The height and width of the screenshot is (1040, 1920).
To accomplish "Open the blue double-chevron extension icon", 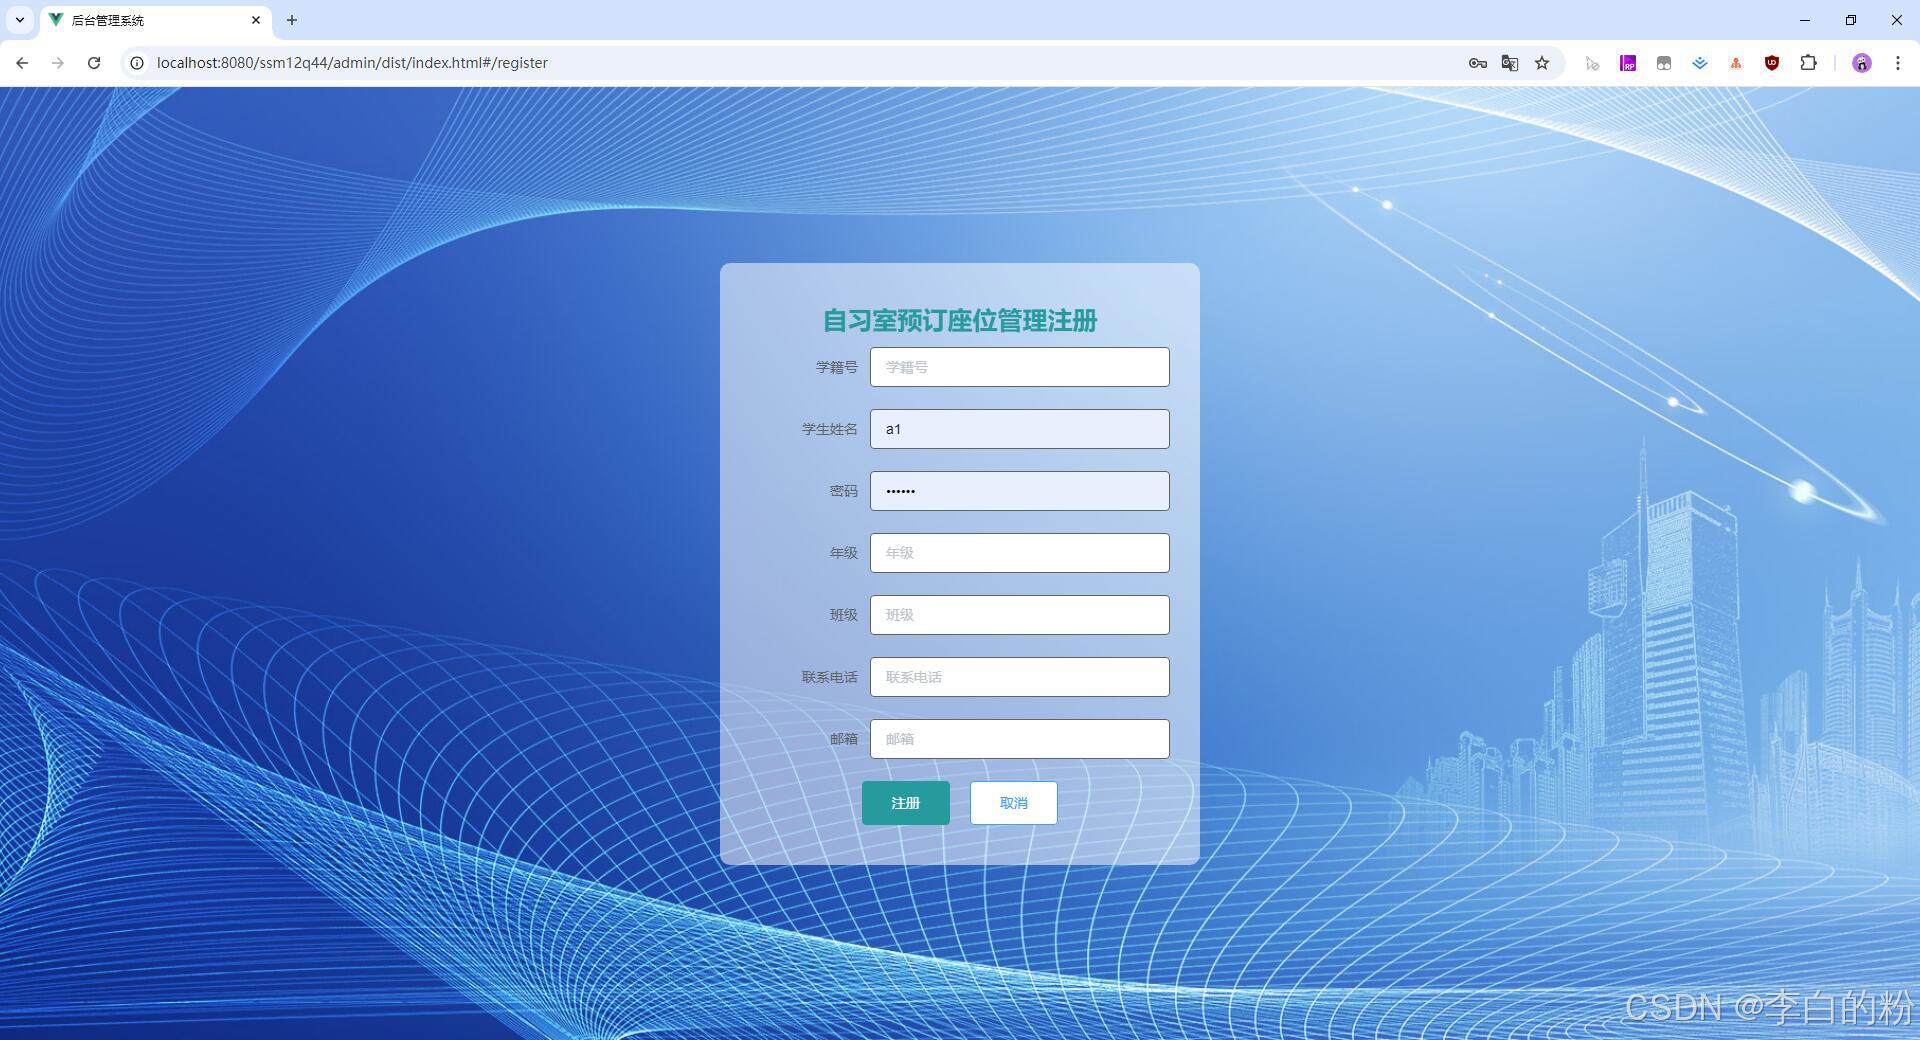I will pos(1700,63).
